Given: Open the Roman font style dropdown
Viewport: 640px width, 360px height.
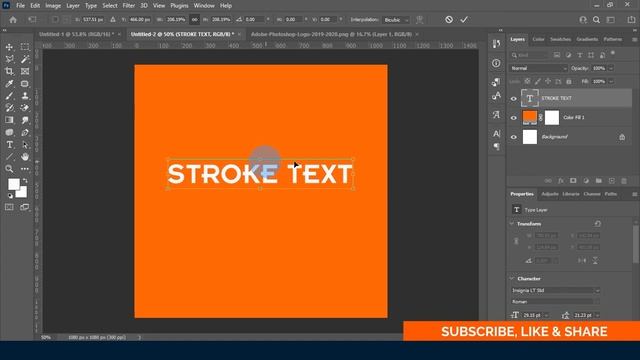Looking at the screenshot, I should pos(556,302).
